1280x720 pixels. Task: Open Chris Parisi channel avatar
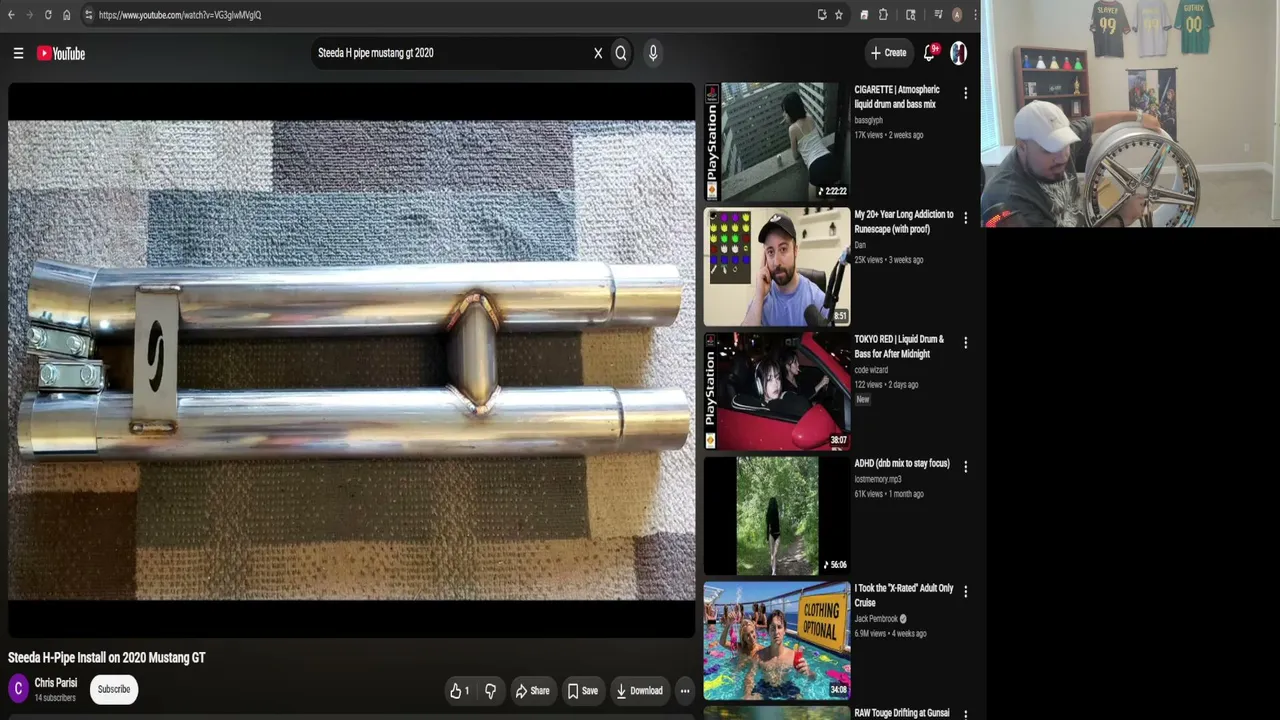(18, 689)
